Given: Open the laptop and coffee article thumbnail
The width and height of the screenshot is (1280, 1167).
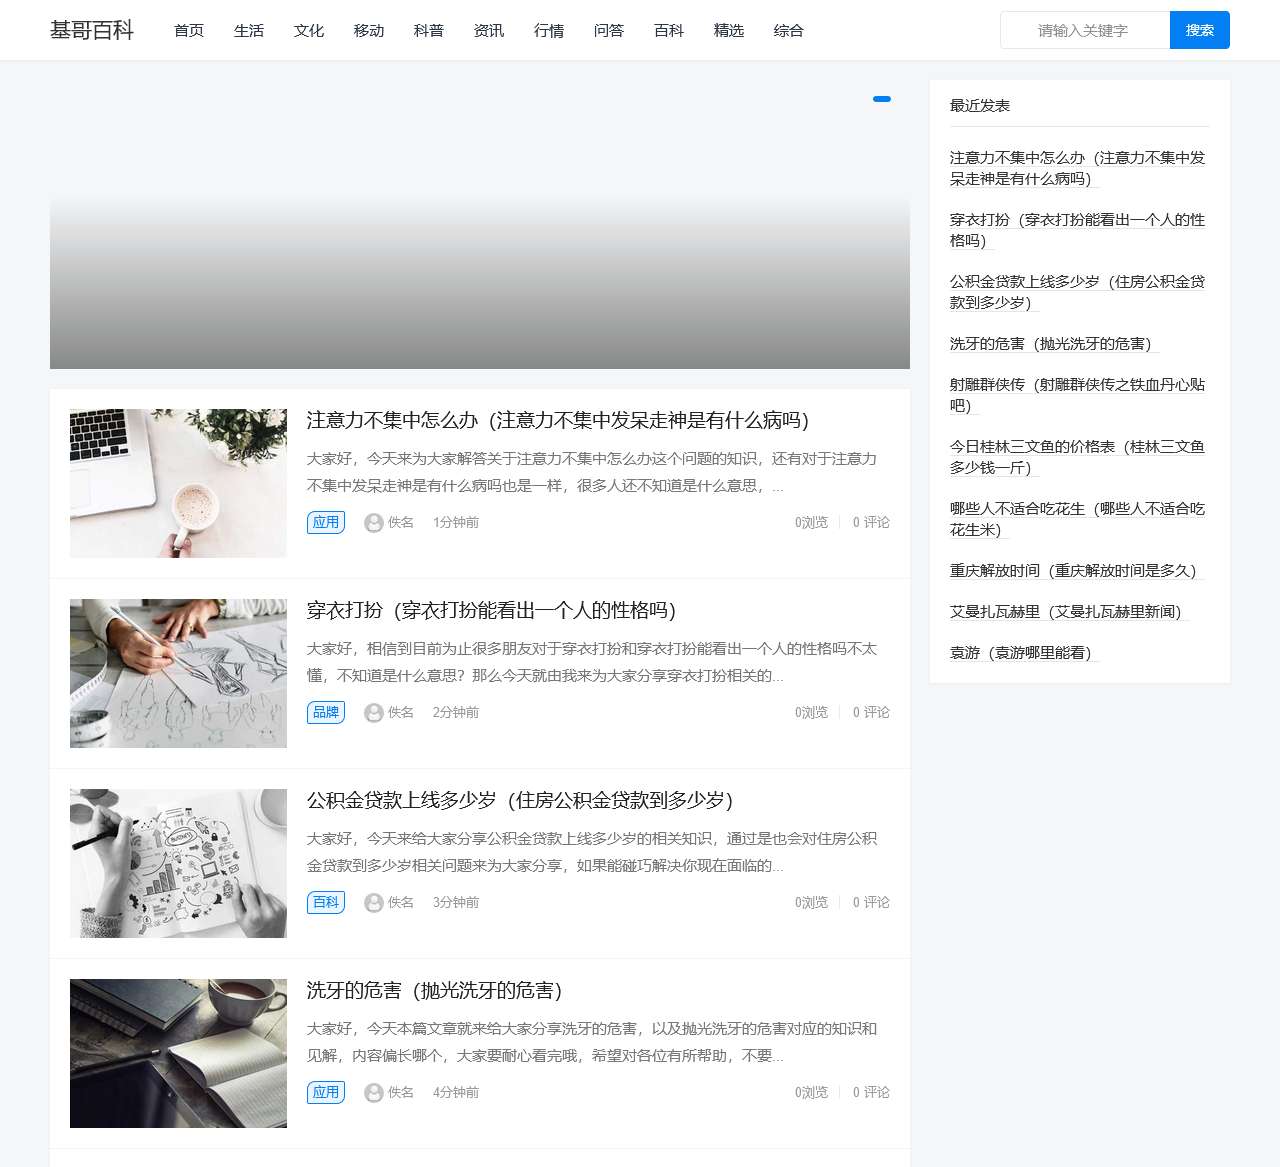Looking at the screenshot, I should coord(178,483).
